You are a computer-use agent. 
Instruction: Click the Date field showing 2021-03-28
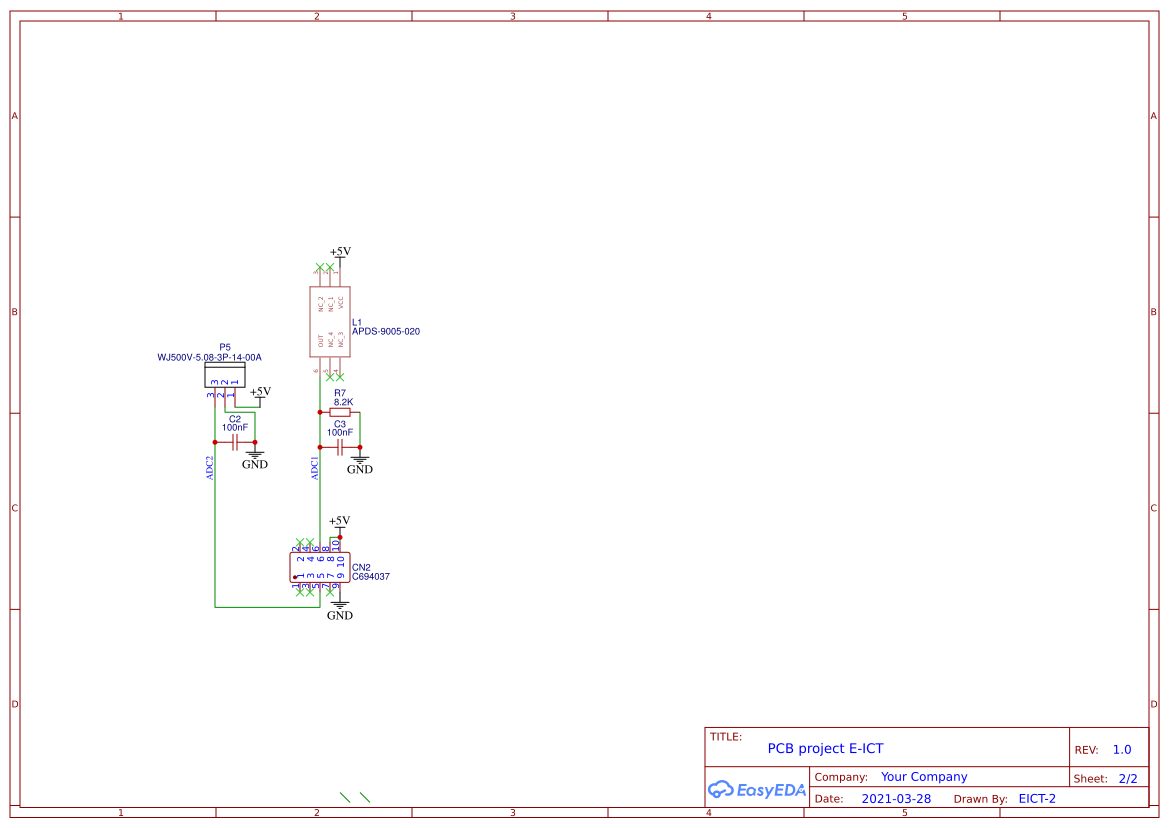coord(896,798)
